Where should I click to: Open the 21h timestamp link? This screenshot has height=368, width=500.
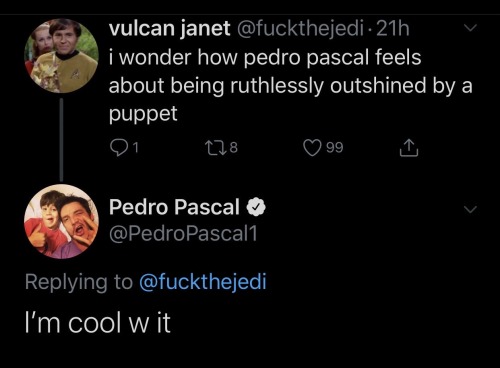click(393, 29)
